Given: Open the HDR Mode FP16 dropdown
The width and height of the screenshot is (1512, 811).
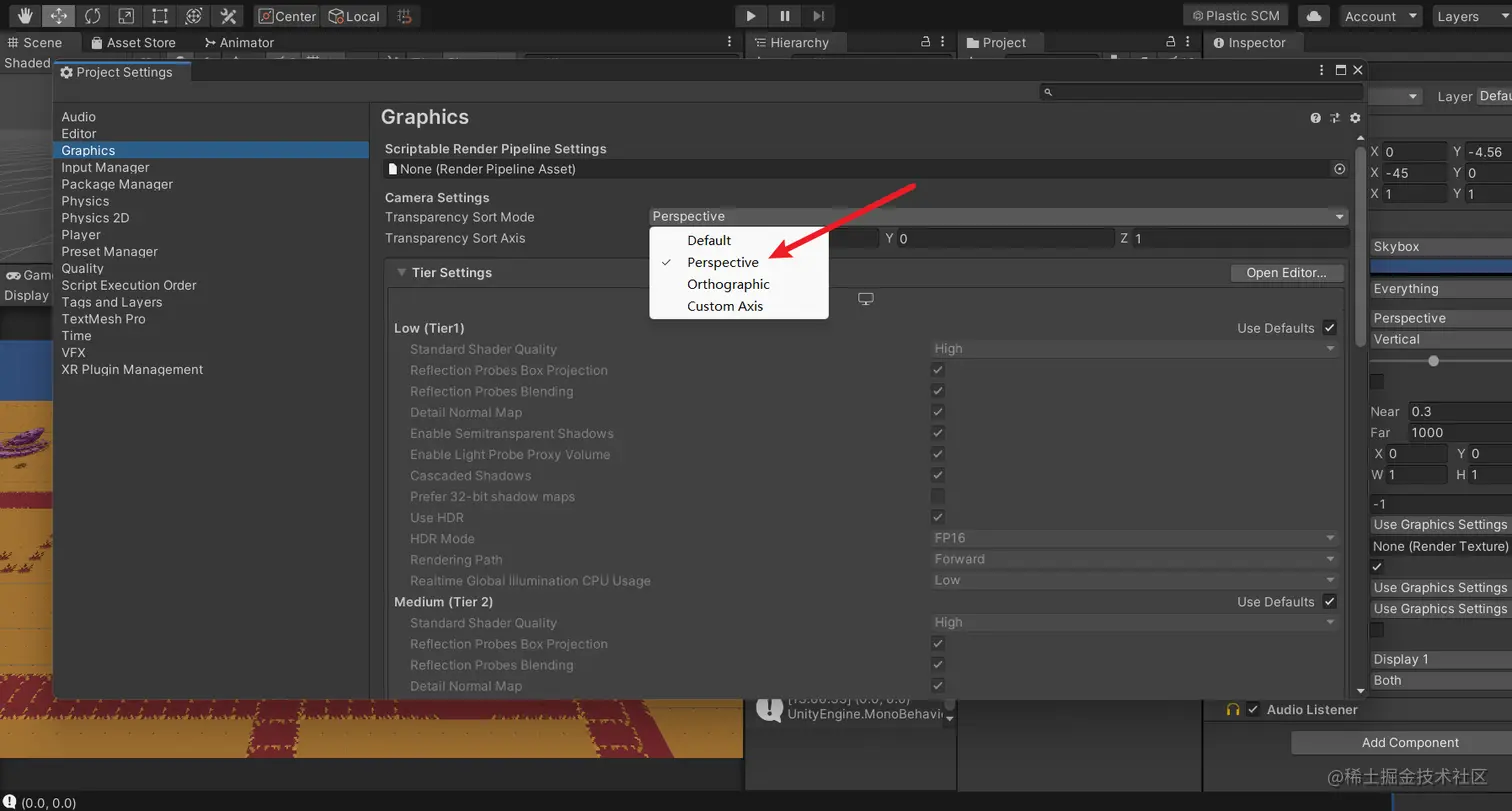Looking at the screenshot, I should pos(1135,538).
